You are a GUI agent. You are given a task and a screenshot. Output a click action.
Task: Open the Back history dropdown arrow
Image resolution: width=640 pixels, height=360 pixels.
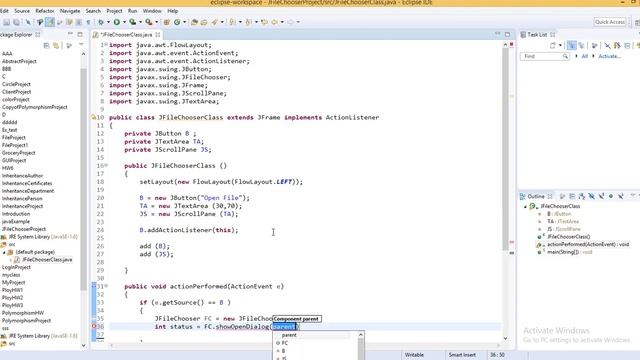(x=282, y=22)
